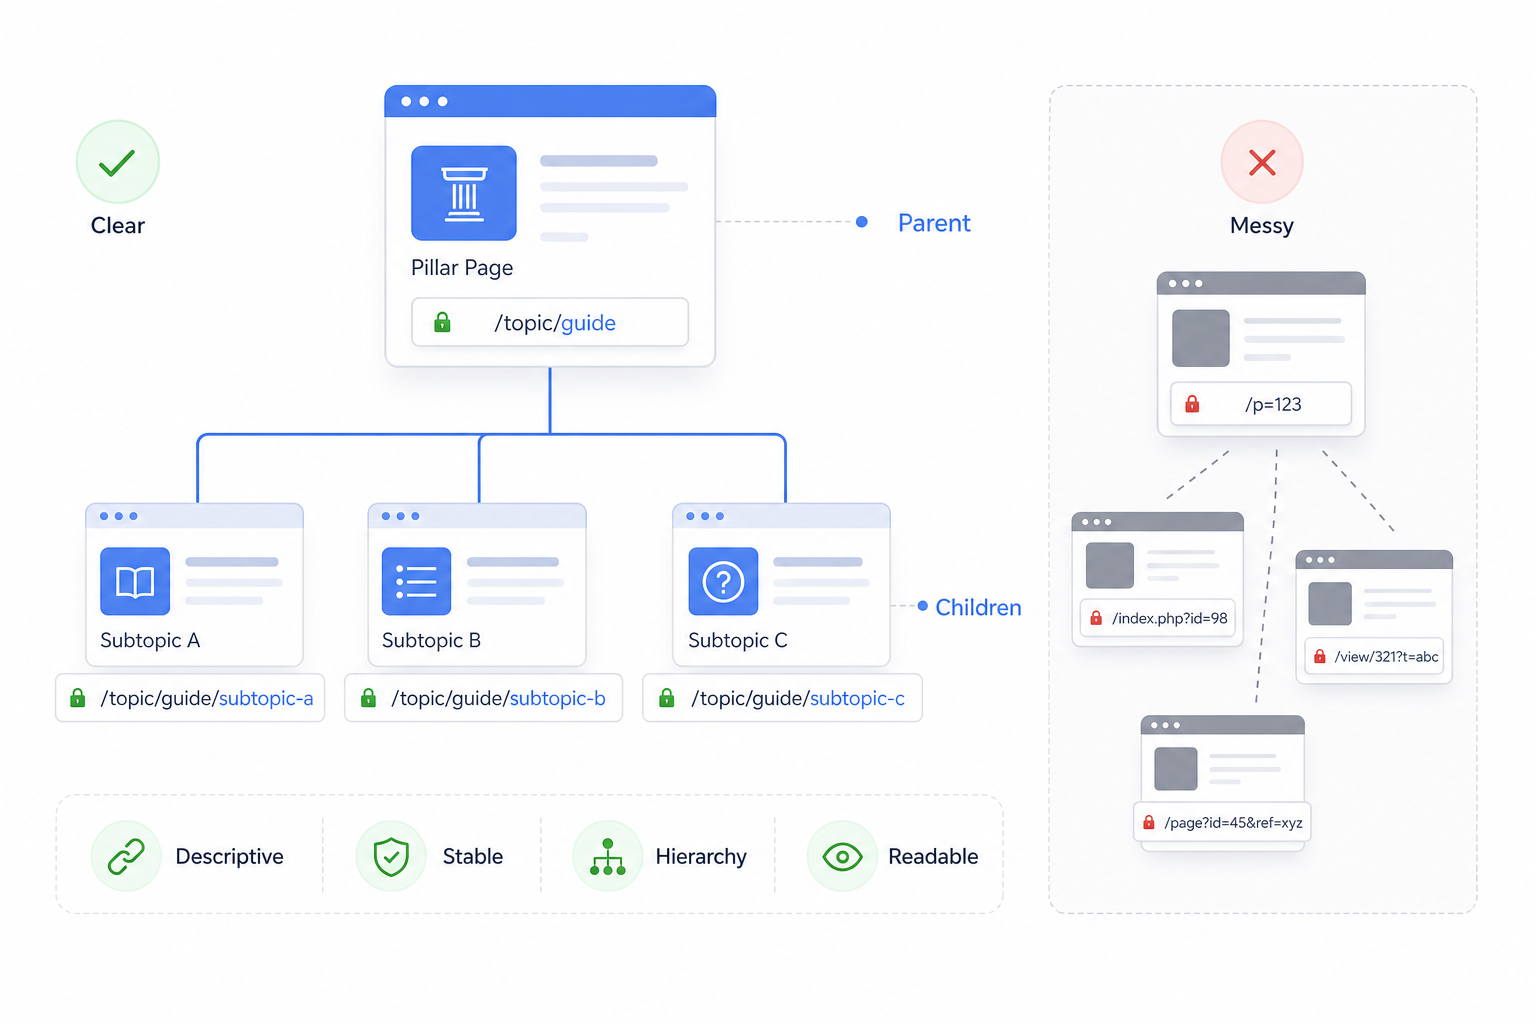Image resolution: width=1536 pixels, height=1024 pixels.
Task: Click the red Messy X icon
Action: [1262, 162]
